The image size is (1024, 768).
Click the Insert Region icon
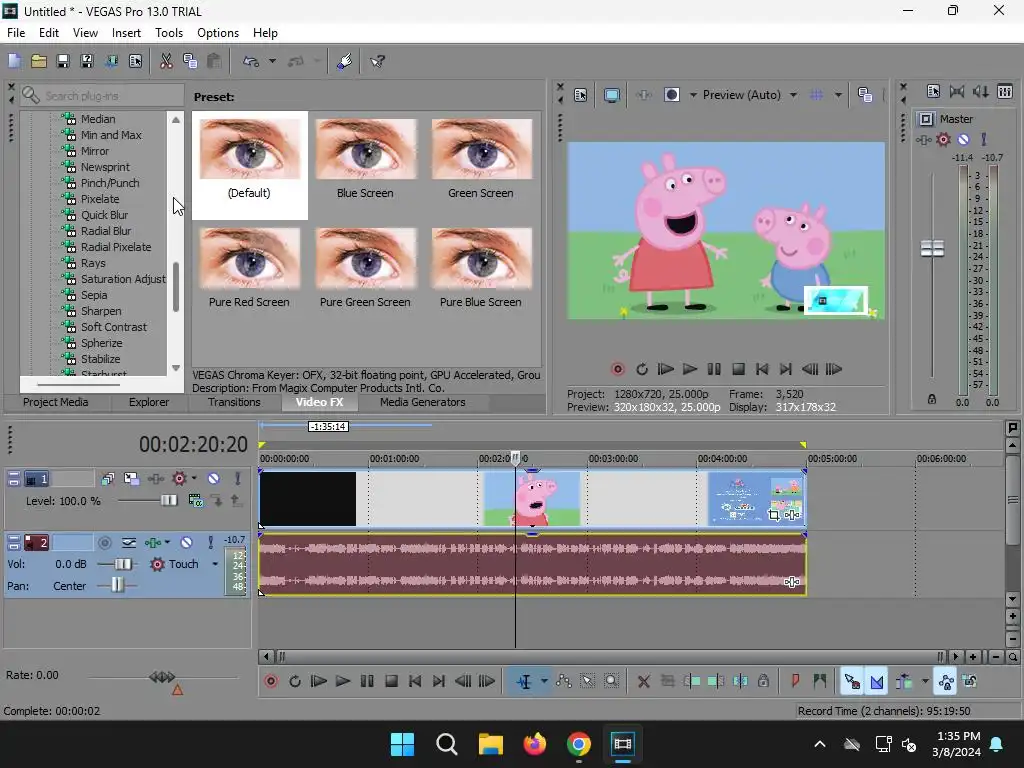[x=820, y=682]
